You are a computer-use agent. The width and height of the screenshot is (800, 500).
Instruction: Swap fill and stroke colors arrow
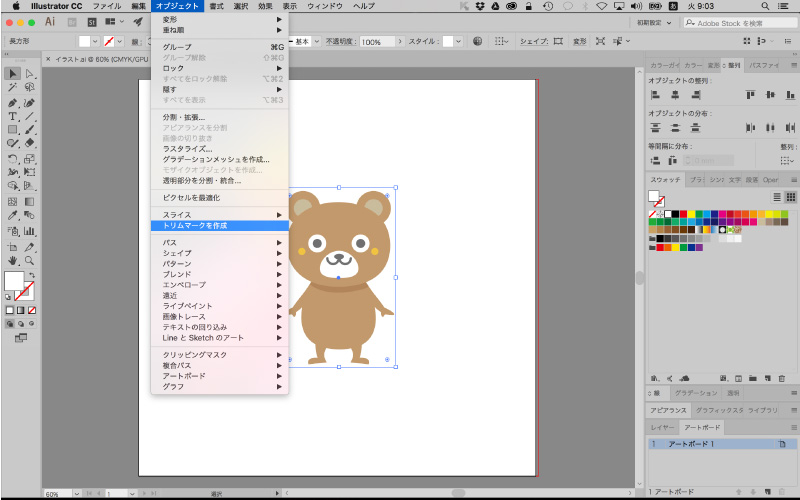coord(32,274)
